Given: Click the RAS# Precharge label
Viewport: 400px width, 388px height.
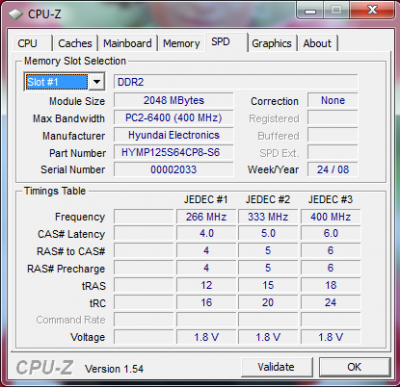Looking at the screenshot, I should point(66,269).
